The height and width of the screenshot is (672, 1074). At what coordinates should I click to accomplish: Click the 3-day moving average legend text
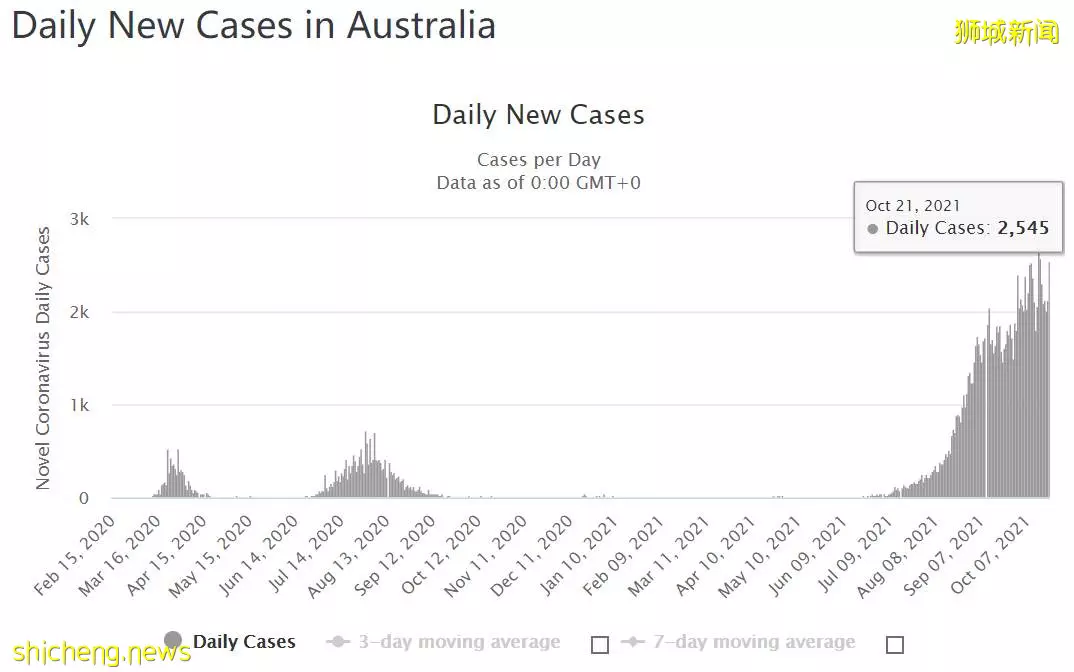(x=460, y=642)
